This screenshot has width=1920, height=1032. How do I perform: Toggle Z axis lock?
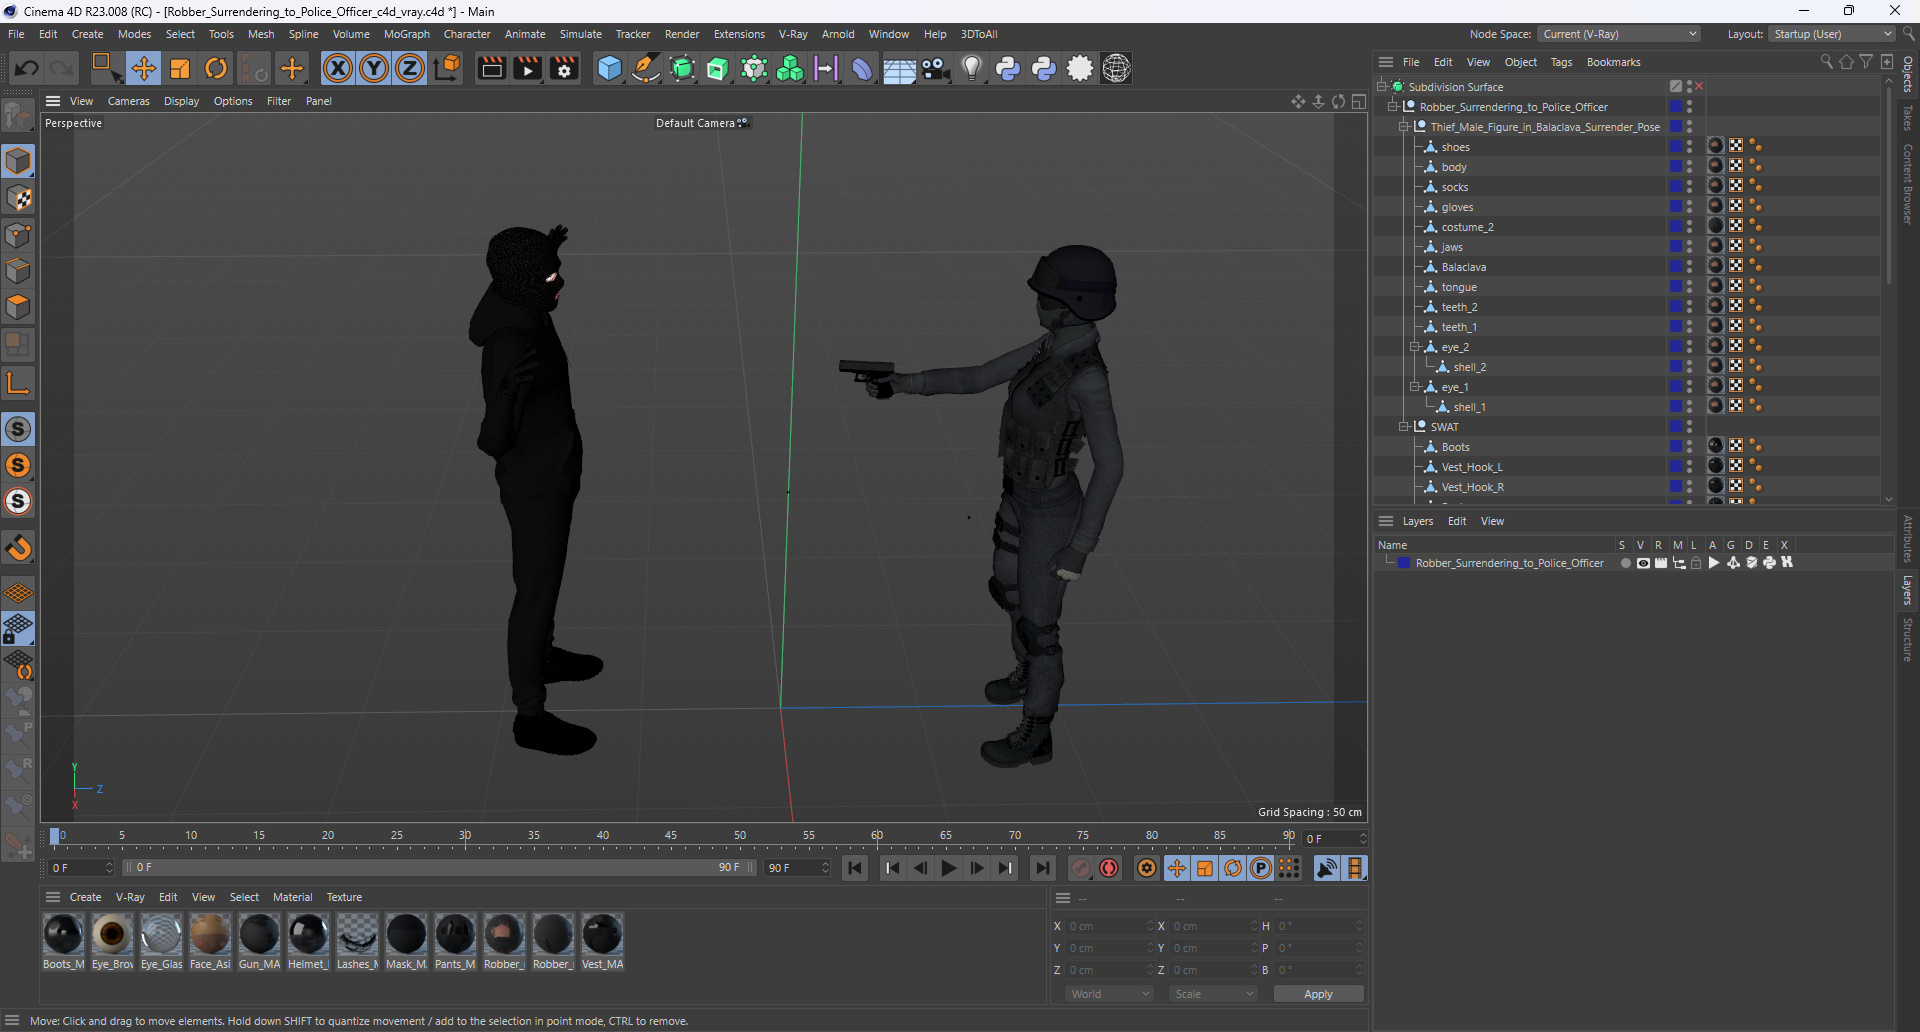point(410,68)
